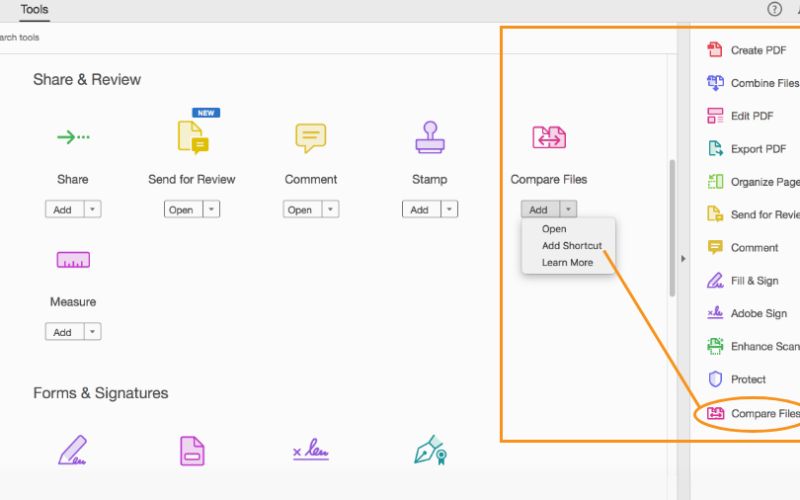Image resolution: width=800 pixels, height=500 pixels.
Task: Click the Comment sidebar icon
Action: (x=715, y=247)
